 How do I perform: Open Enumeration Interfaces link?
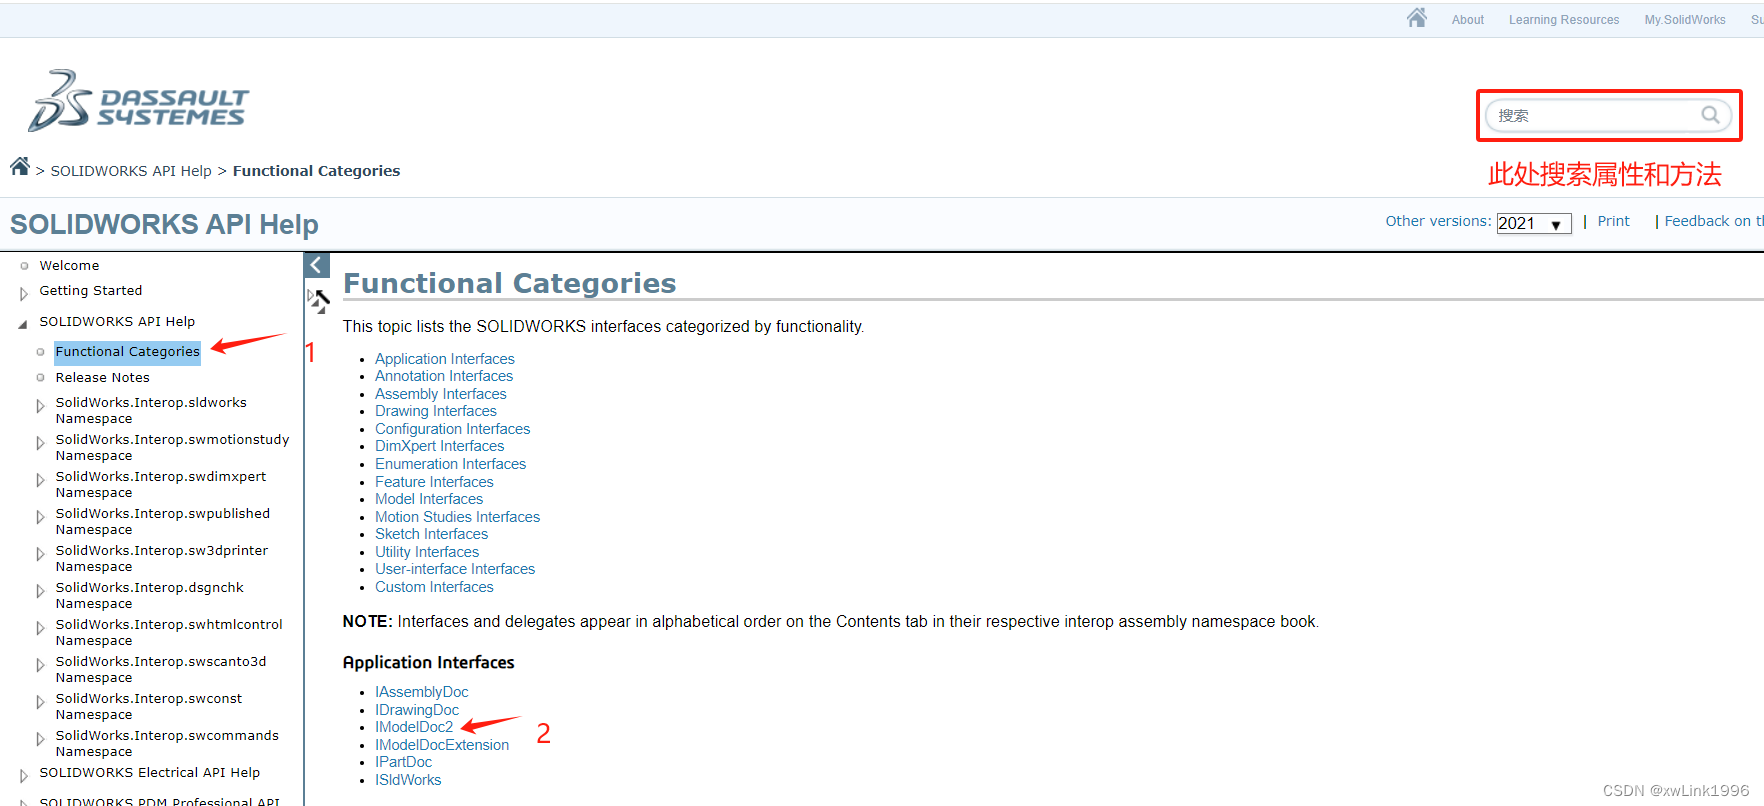(450, 464)
